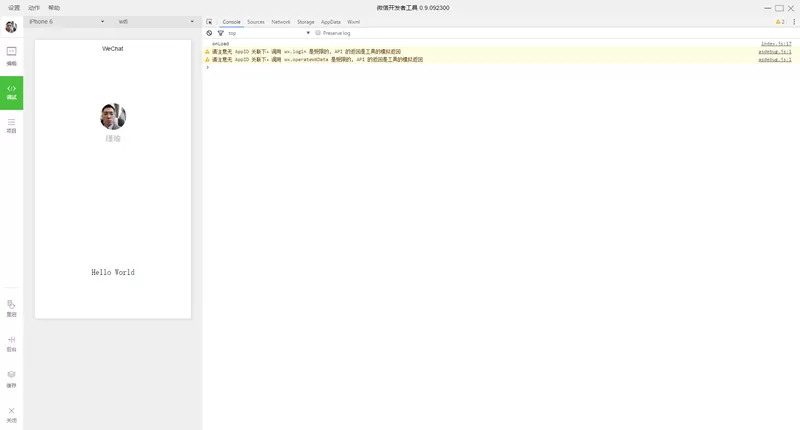Switch to the Storage tab

[306, 22]
